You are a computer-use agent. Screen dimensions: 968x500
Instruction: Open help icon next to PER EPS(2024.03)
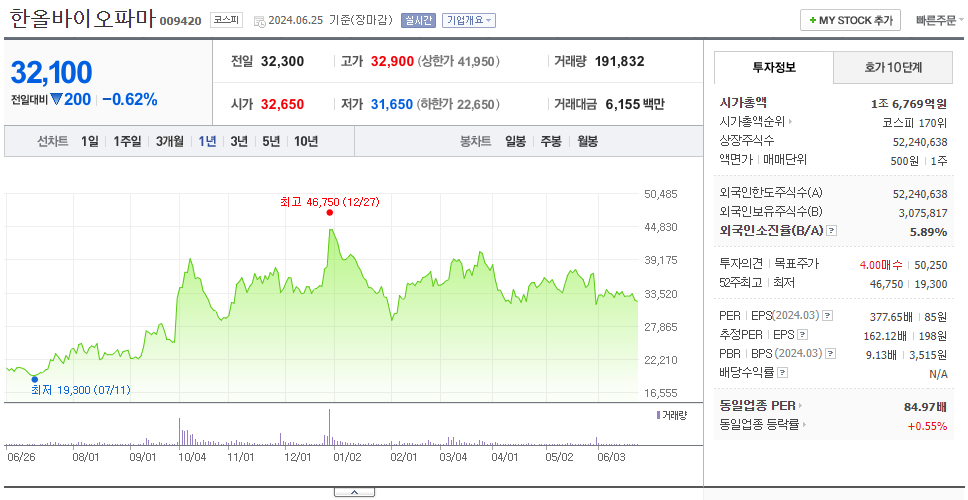click(x=828, y=316)
